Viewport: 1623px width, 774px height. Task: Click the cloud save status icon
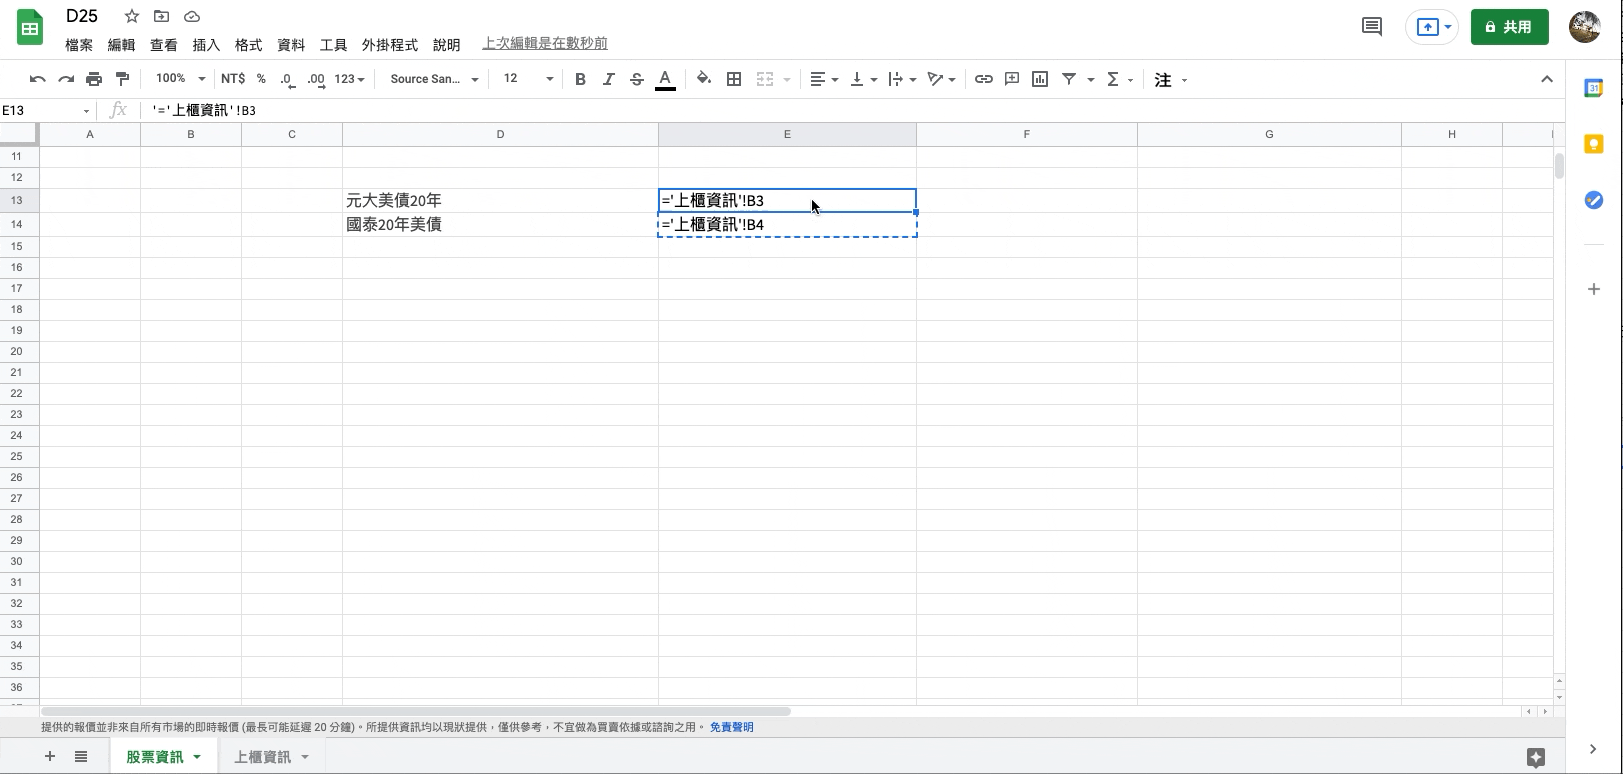pyautogui.click(x=192, y=16)
